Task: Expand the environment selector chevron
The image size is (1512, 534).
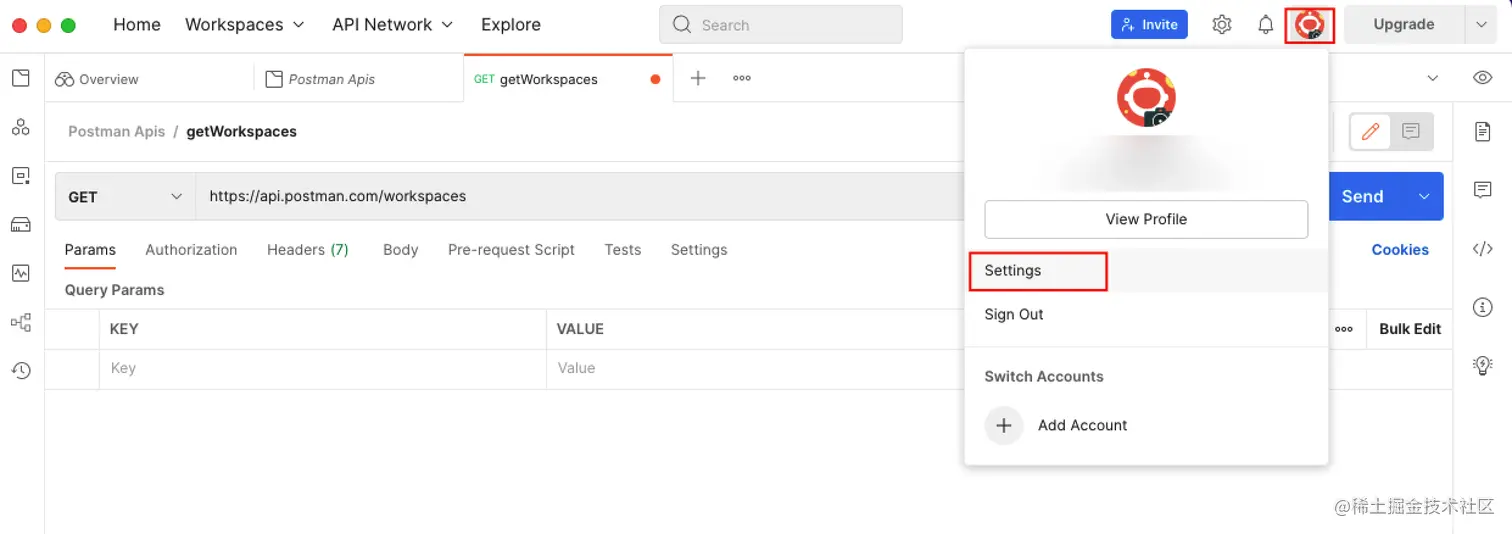Action: click(x=1432, y=78)
